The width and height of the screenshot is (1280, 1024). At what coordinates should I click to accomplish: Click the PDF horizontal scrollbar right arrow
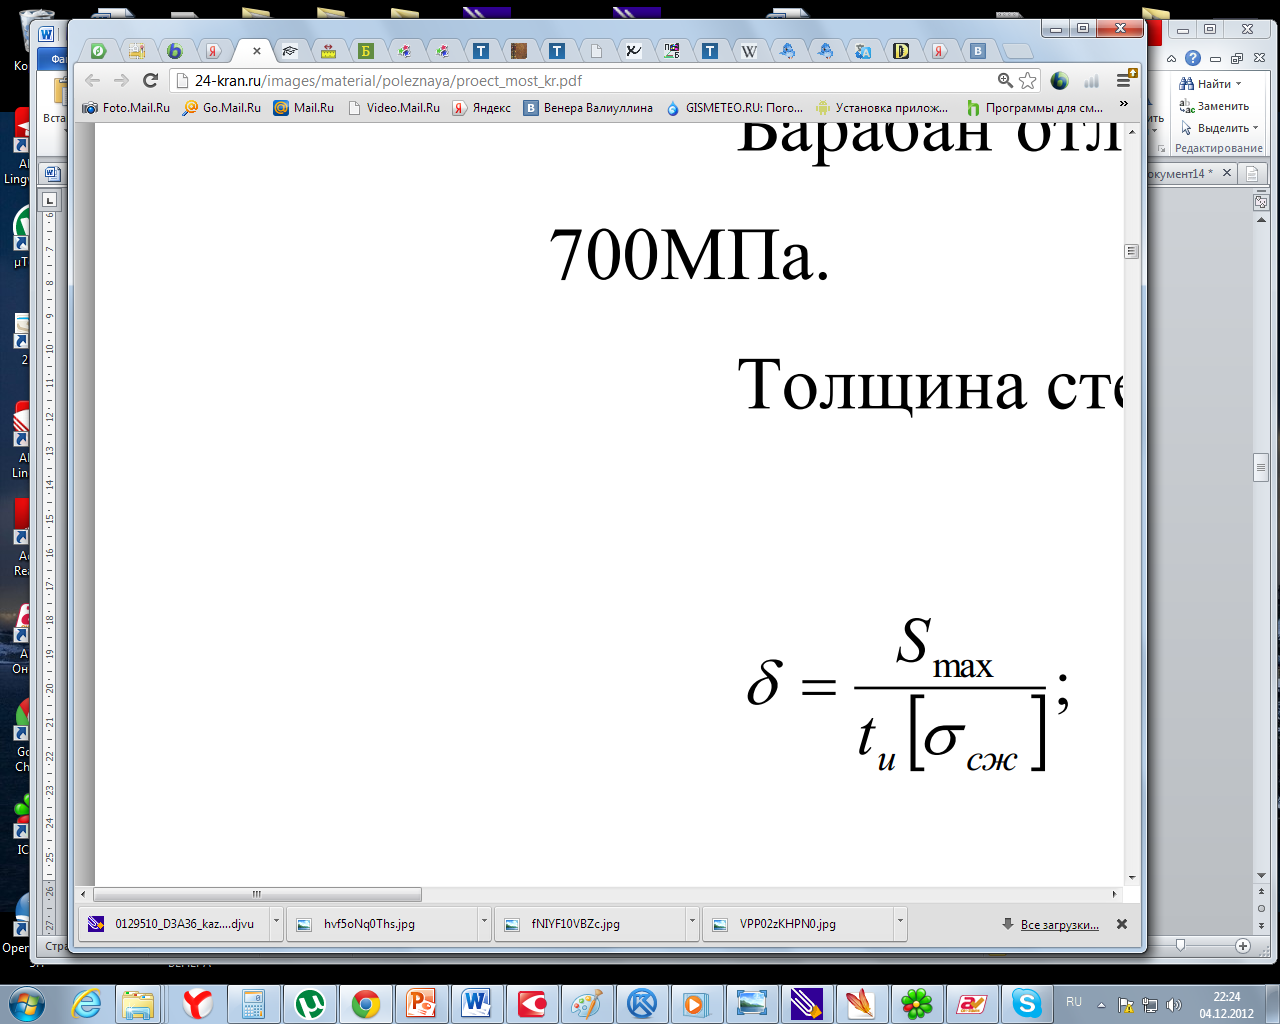[1115, 894]
